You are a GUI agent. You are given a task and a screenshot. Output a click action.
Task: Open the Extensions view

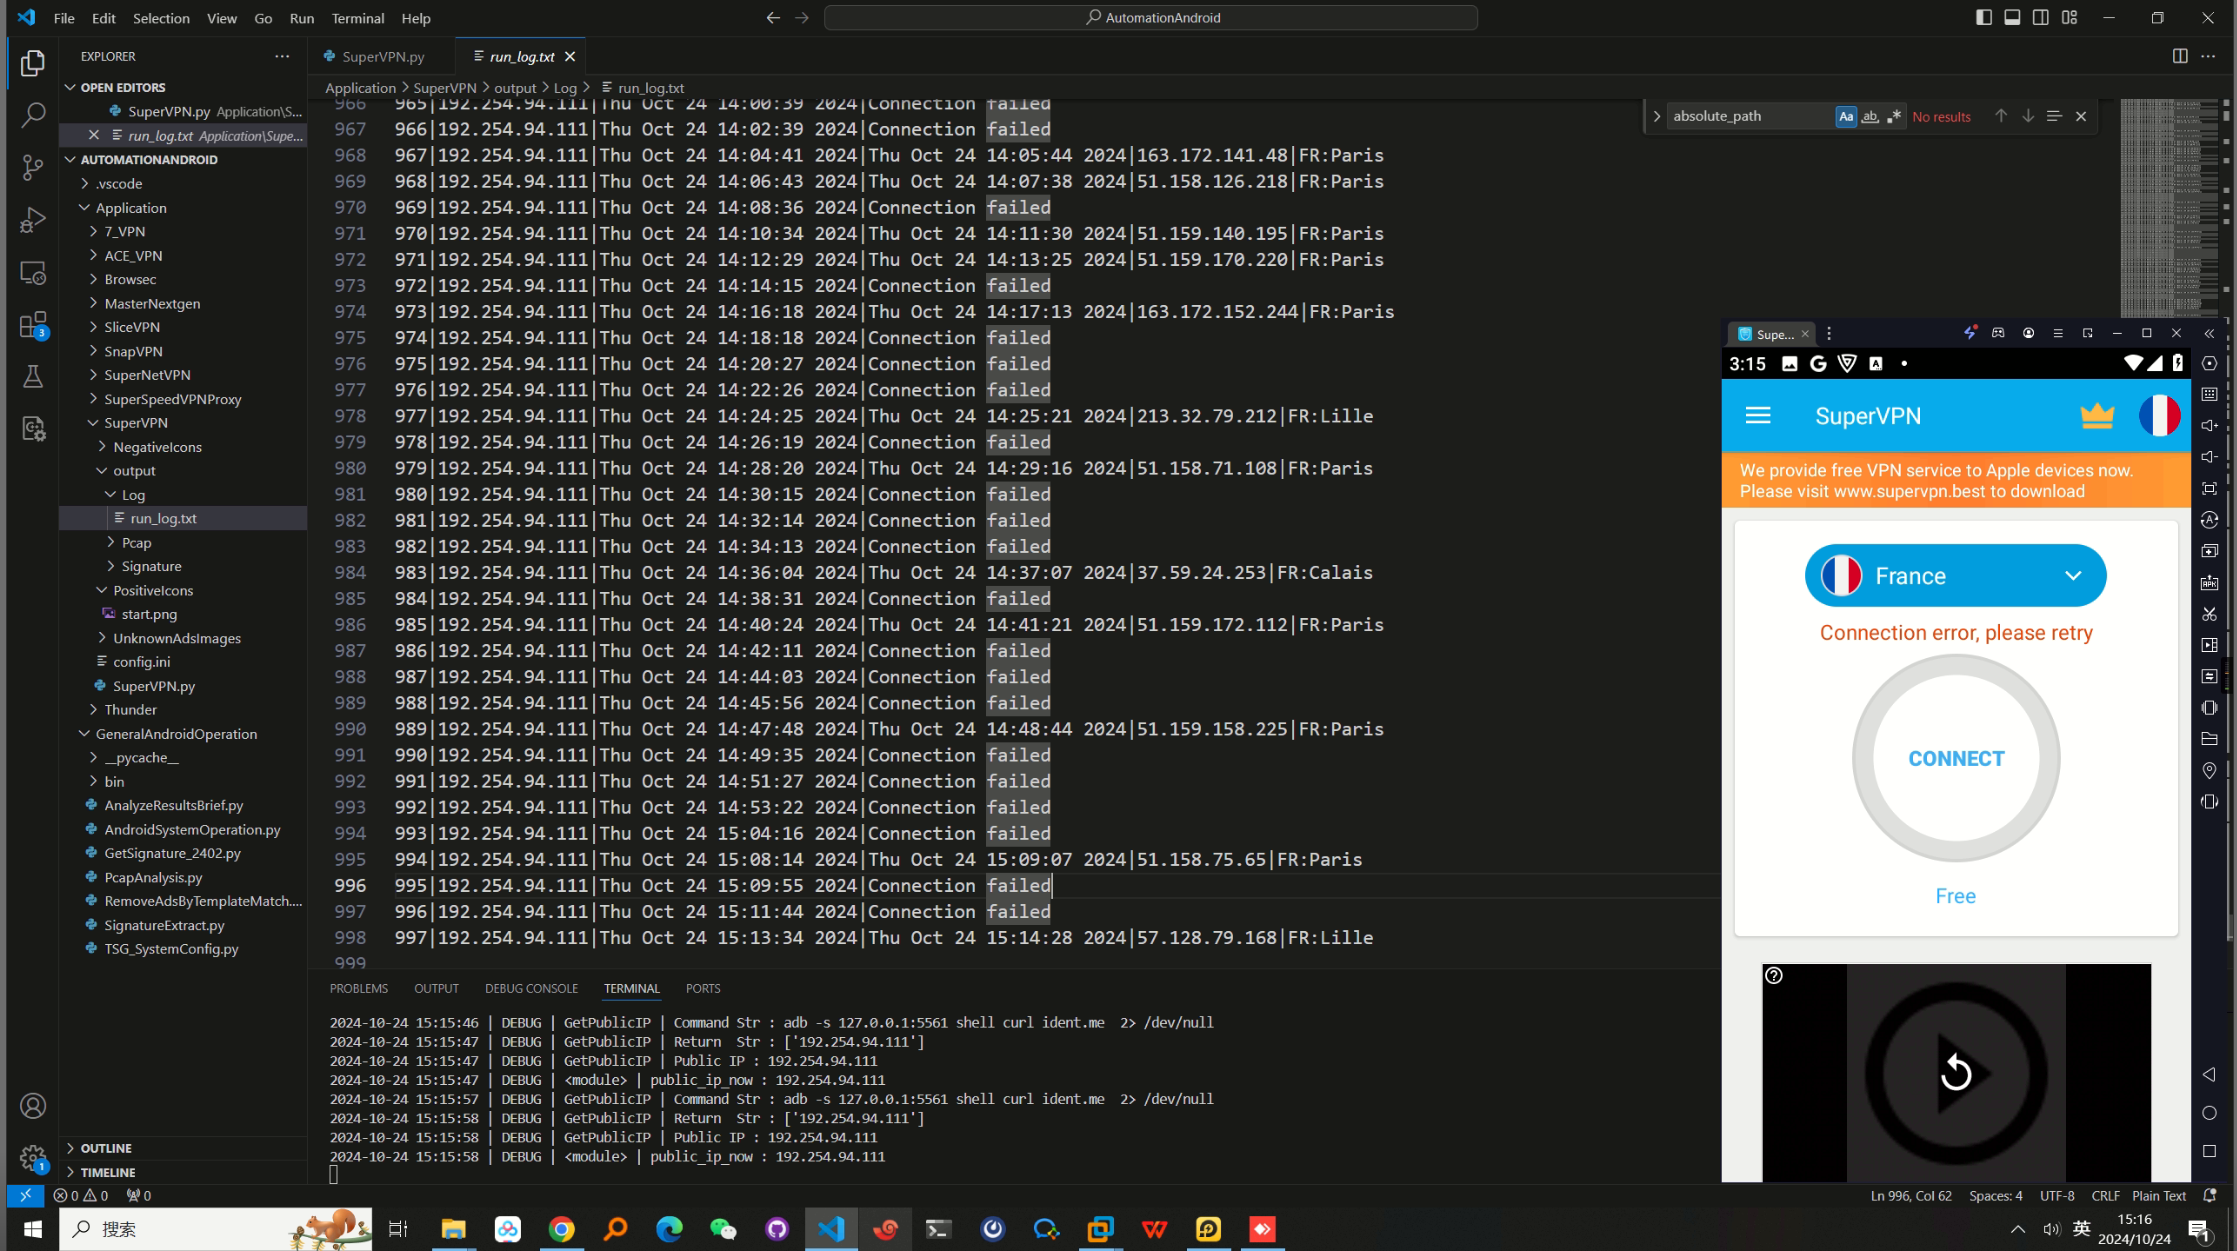click(x=33, y=325)
